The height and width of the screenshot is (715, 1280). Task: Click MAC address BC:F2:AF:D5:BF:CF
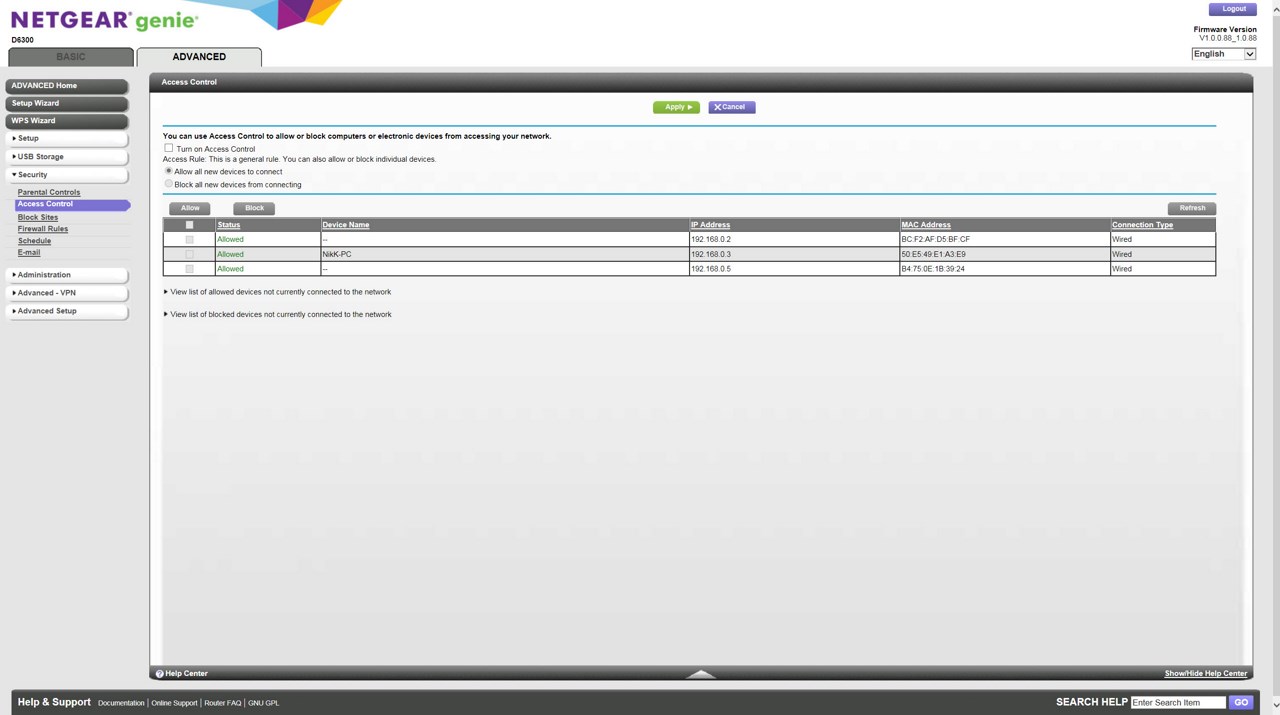935,240
